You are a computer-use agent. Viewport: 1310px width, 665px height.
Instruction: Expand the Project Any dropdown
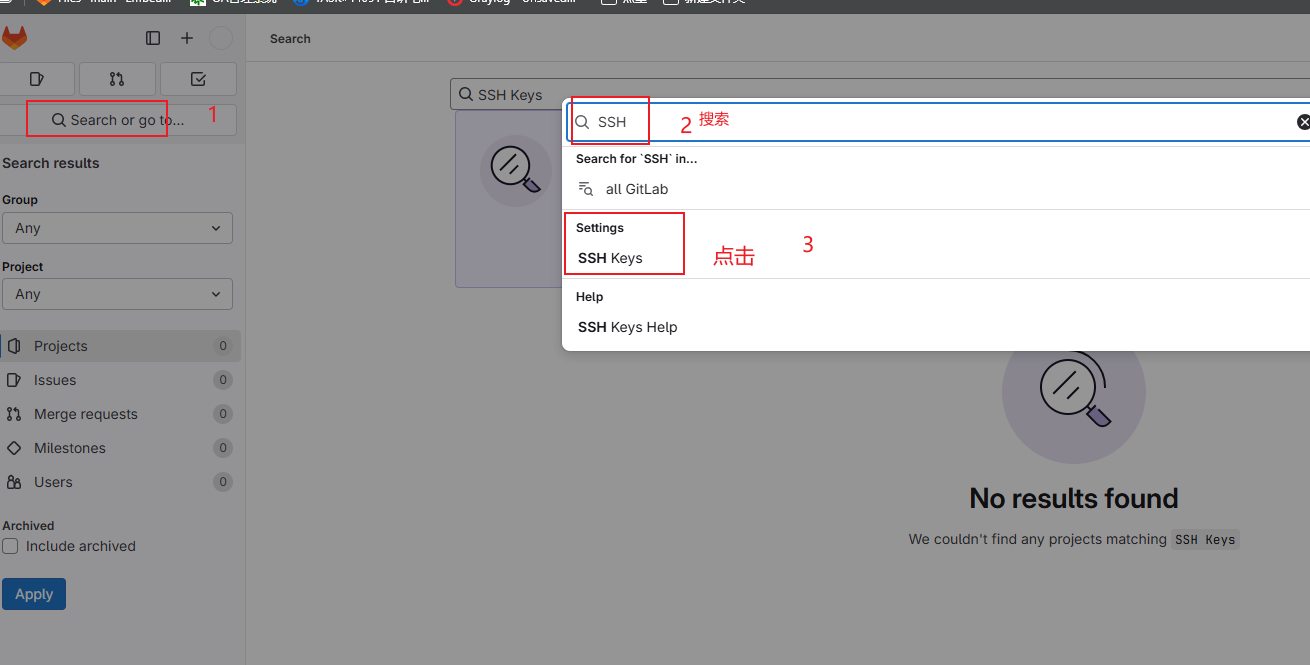click(117, 294)
